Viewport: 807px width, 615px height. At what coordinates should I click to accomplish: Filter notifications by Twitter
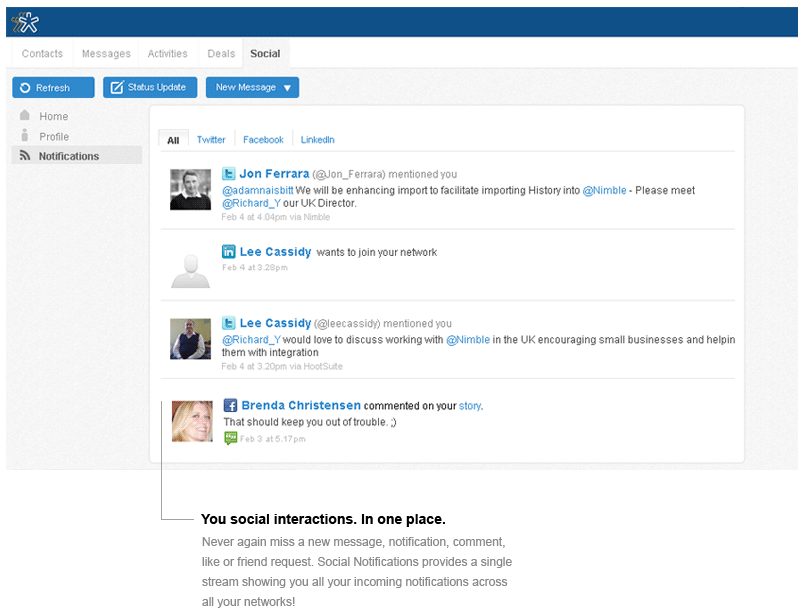[211, 140]
